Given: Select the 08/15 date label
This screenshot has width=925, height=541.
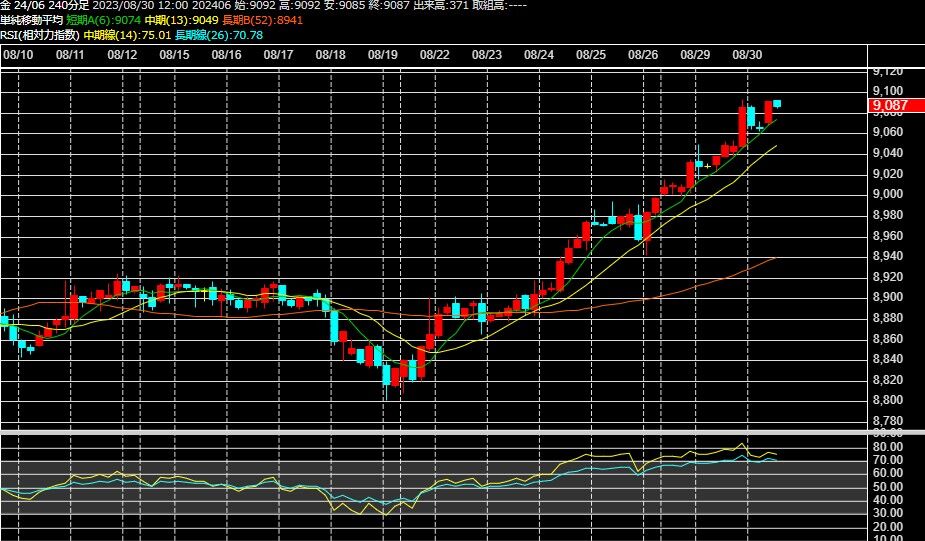Looking at the screenshot, I should [175, 55].
